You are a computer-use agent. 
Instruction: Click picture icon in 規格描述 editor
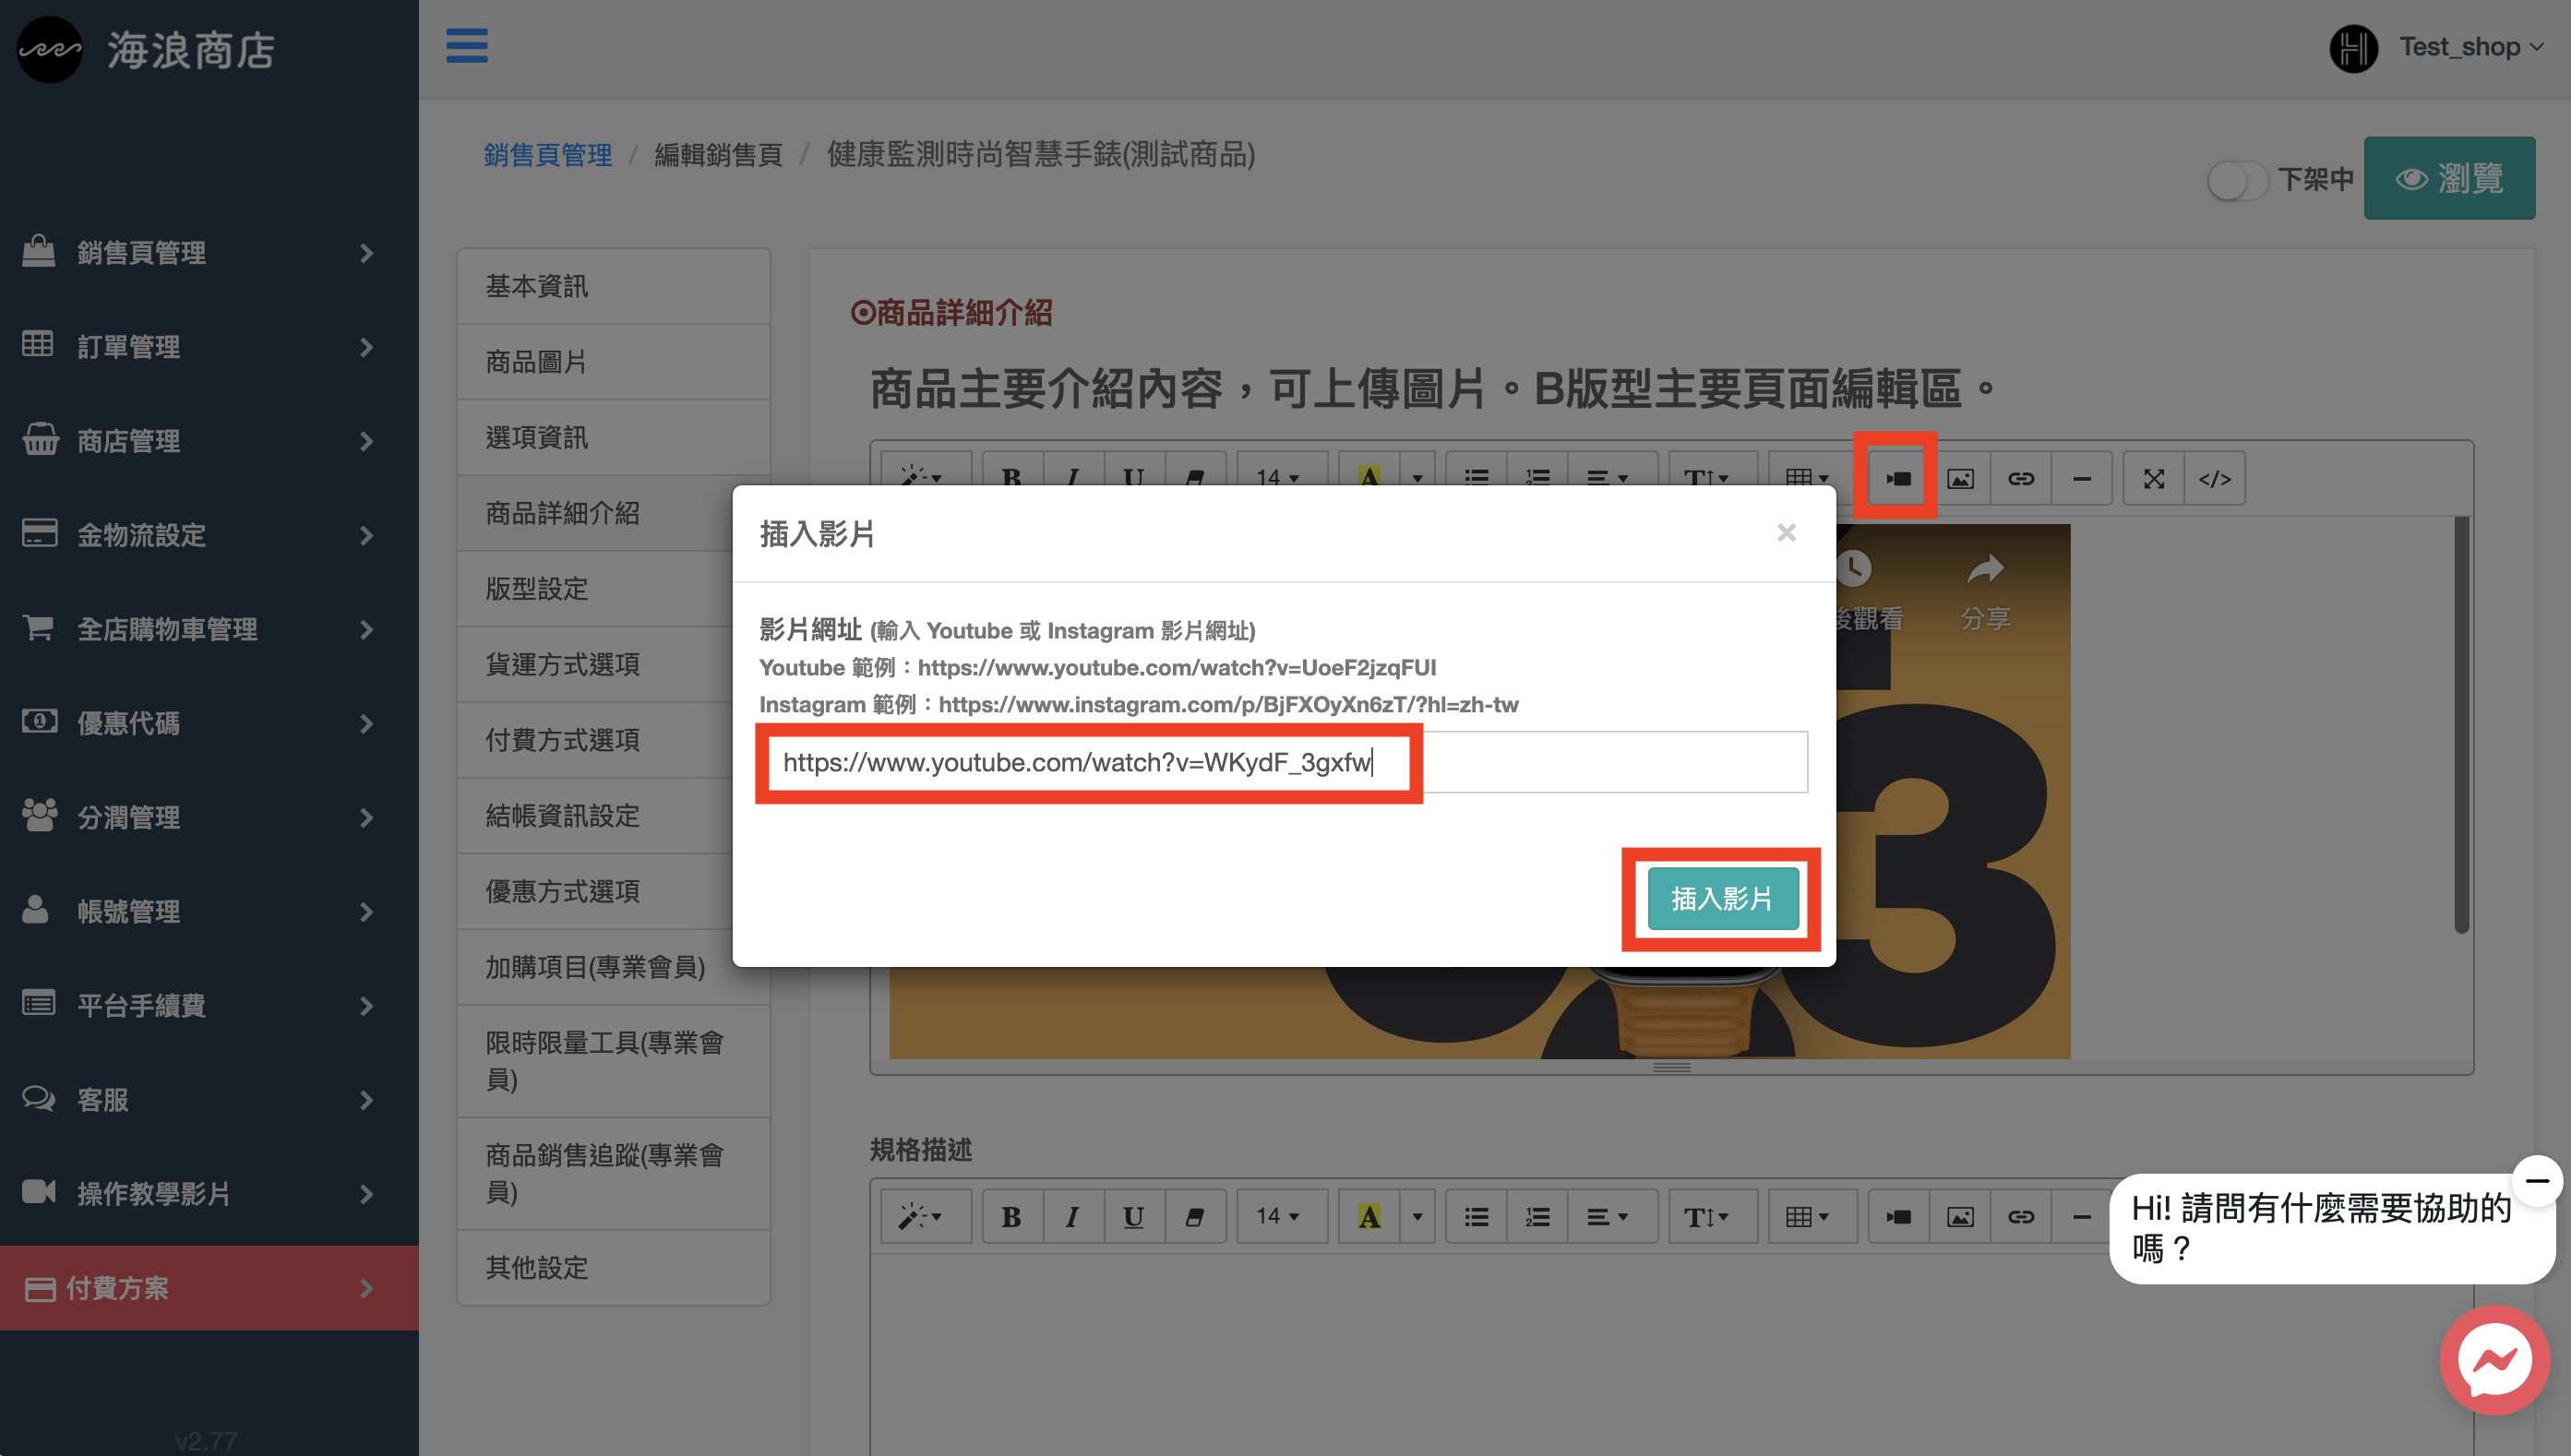[1960, 1217]
